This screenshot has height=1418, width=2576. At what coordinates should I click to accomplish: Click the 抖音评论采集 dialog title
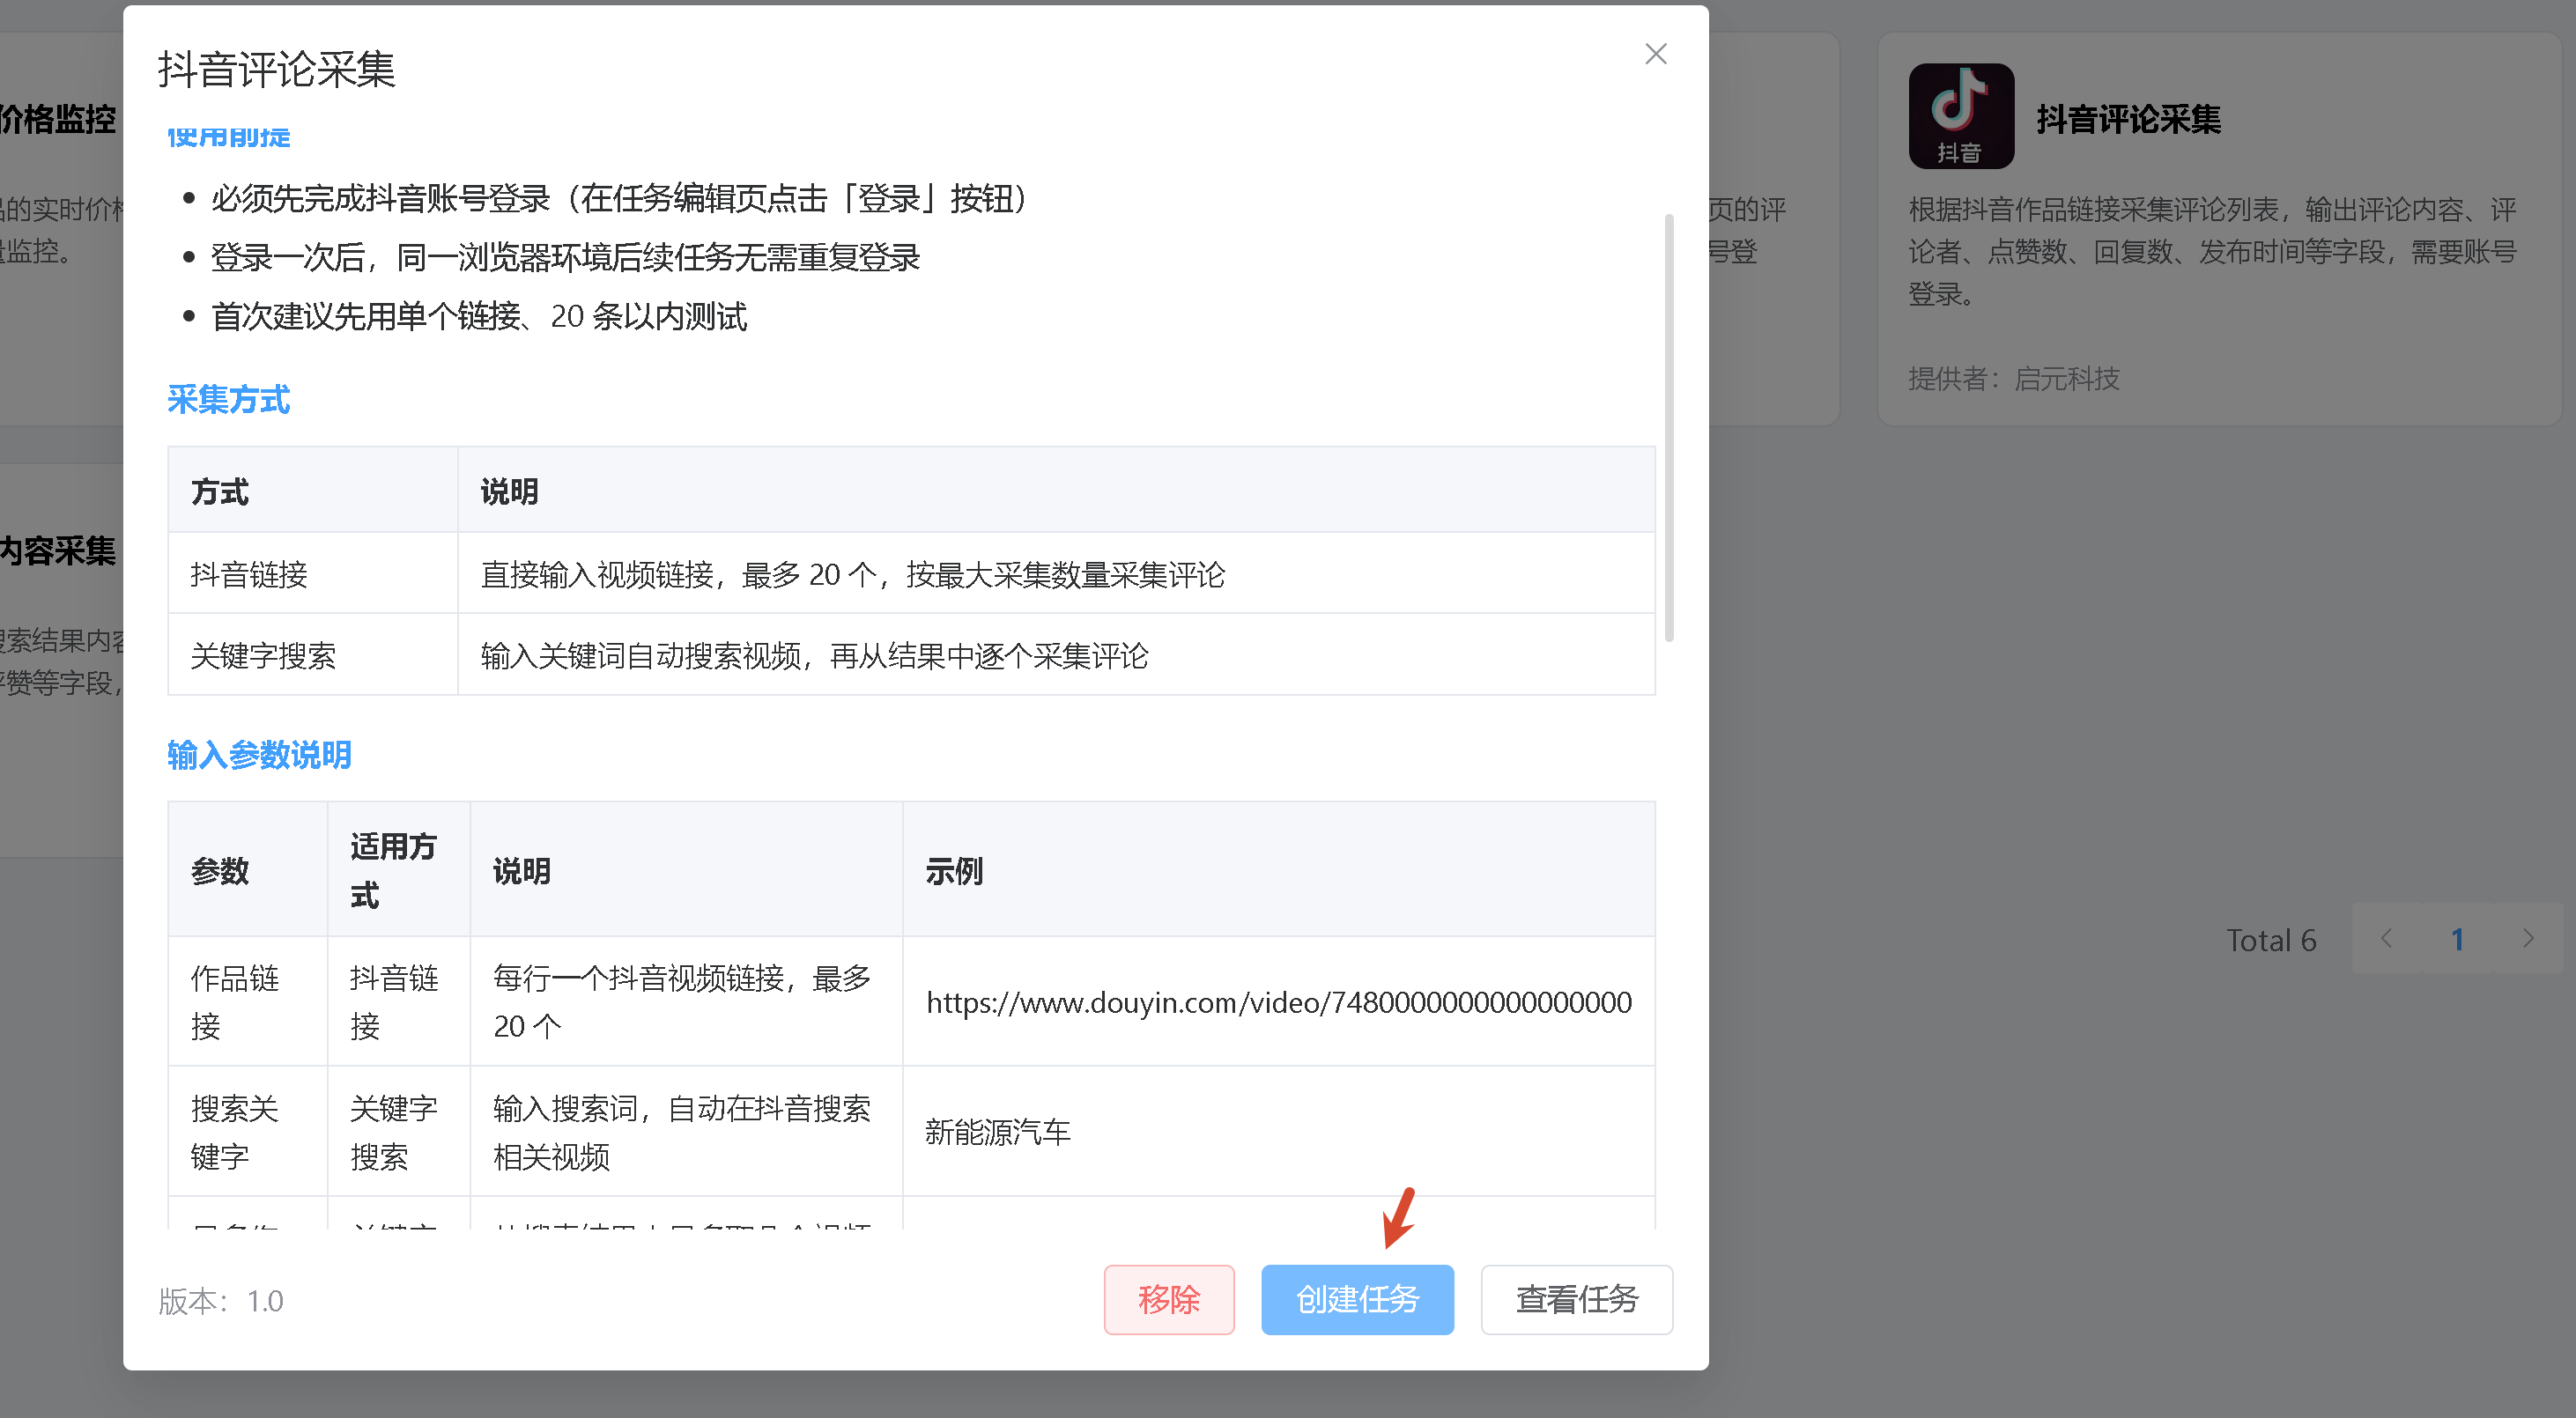click(277, 69)
